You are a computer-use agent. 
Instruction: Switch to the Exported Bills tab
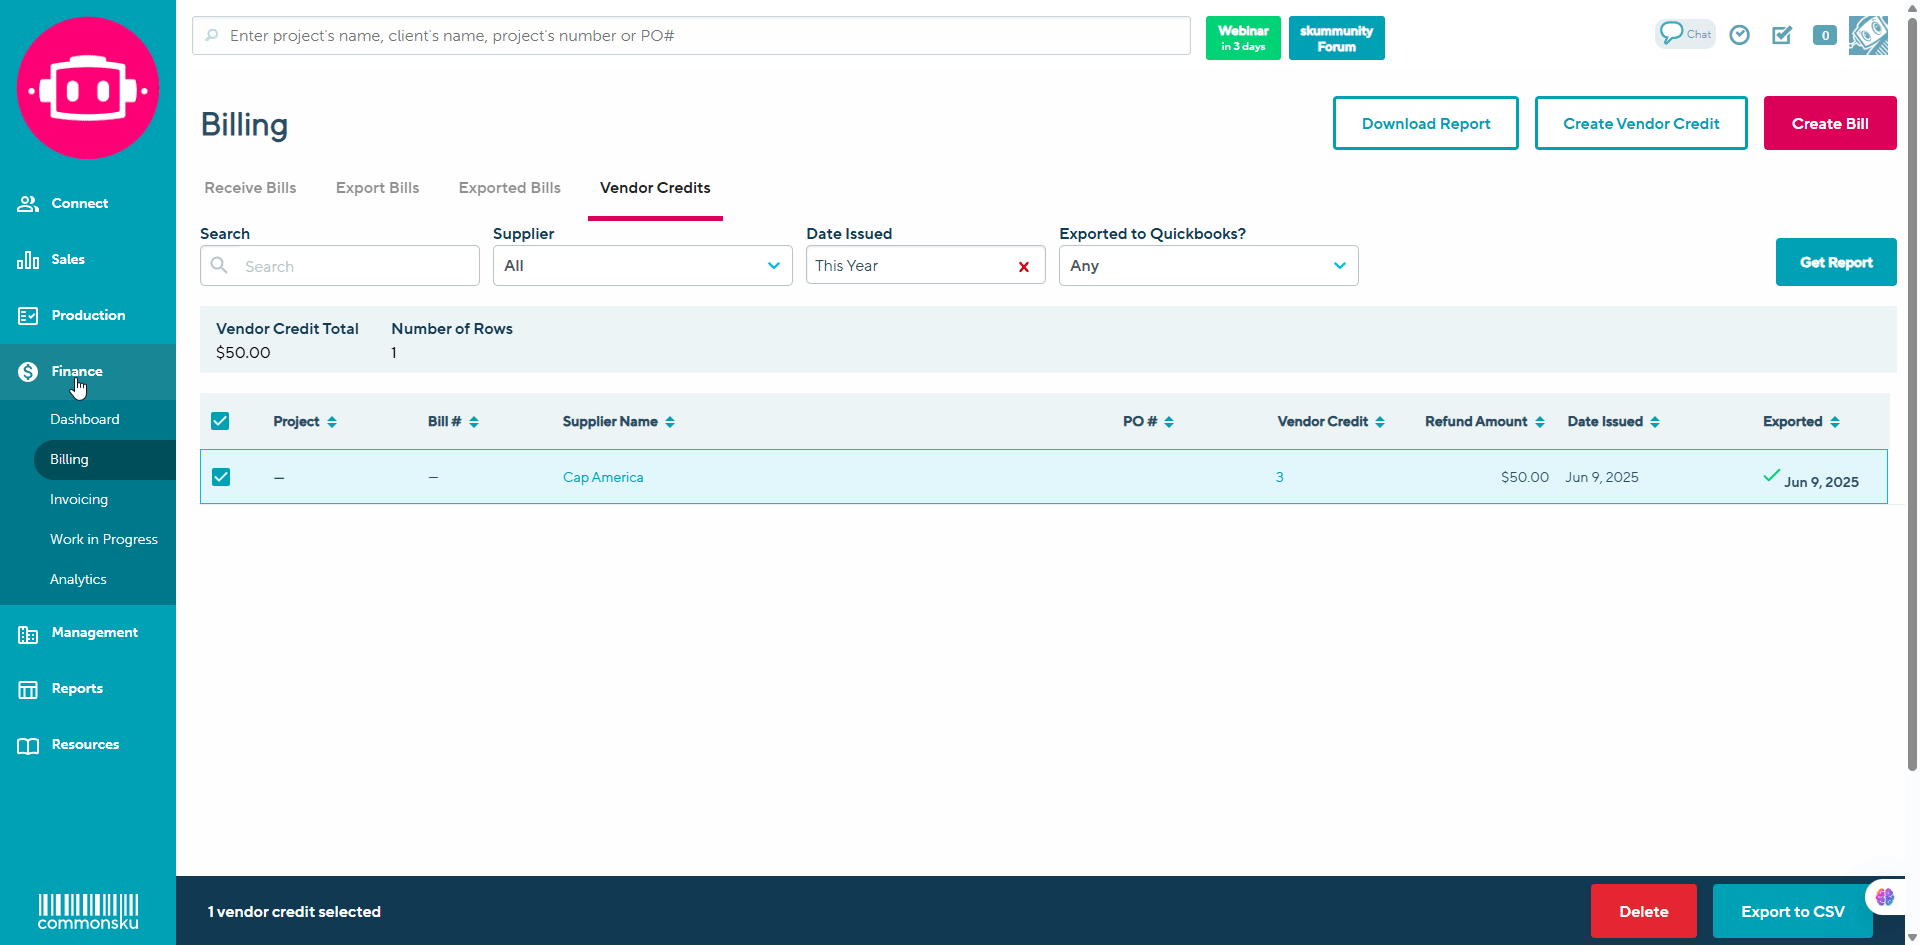click(x=509, y=188)
